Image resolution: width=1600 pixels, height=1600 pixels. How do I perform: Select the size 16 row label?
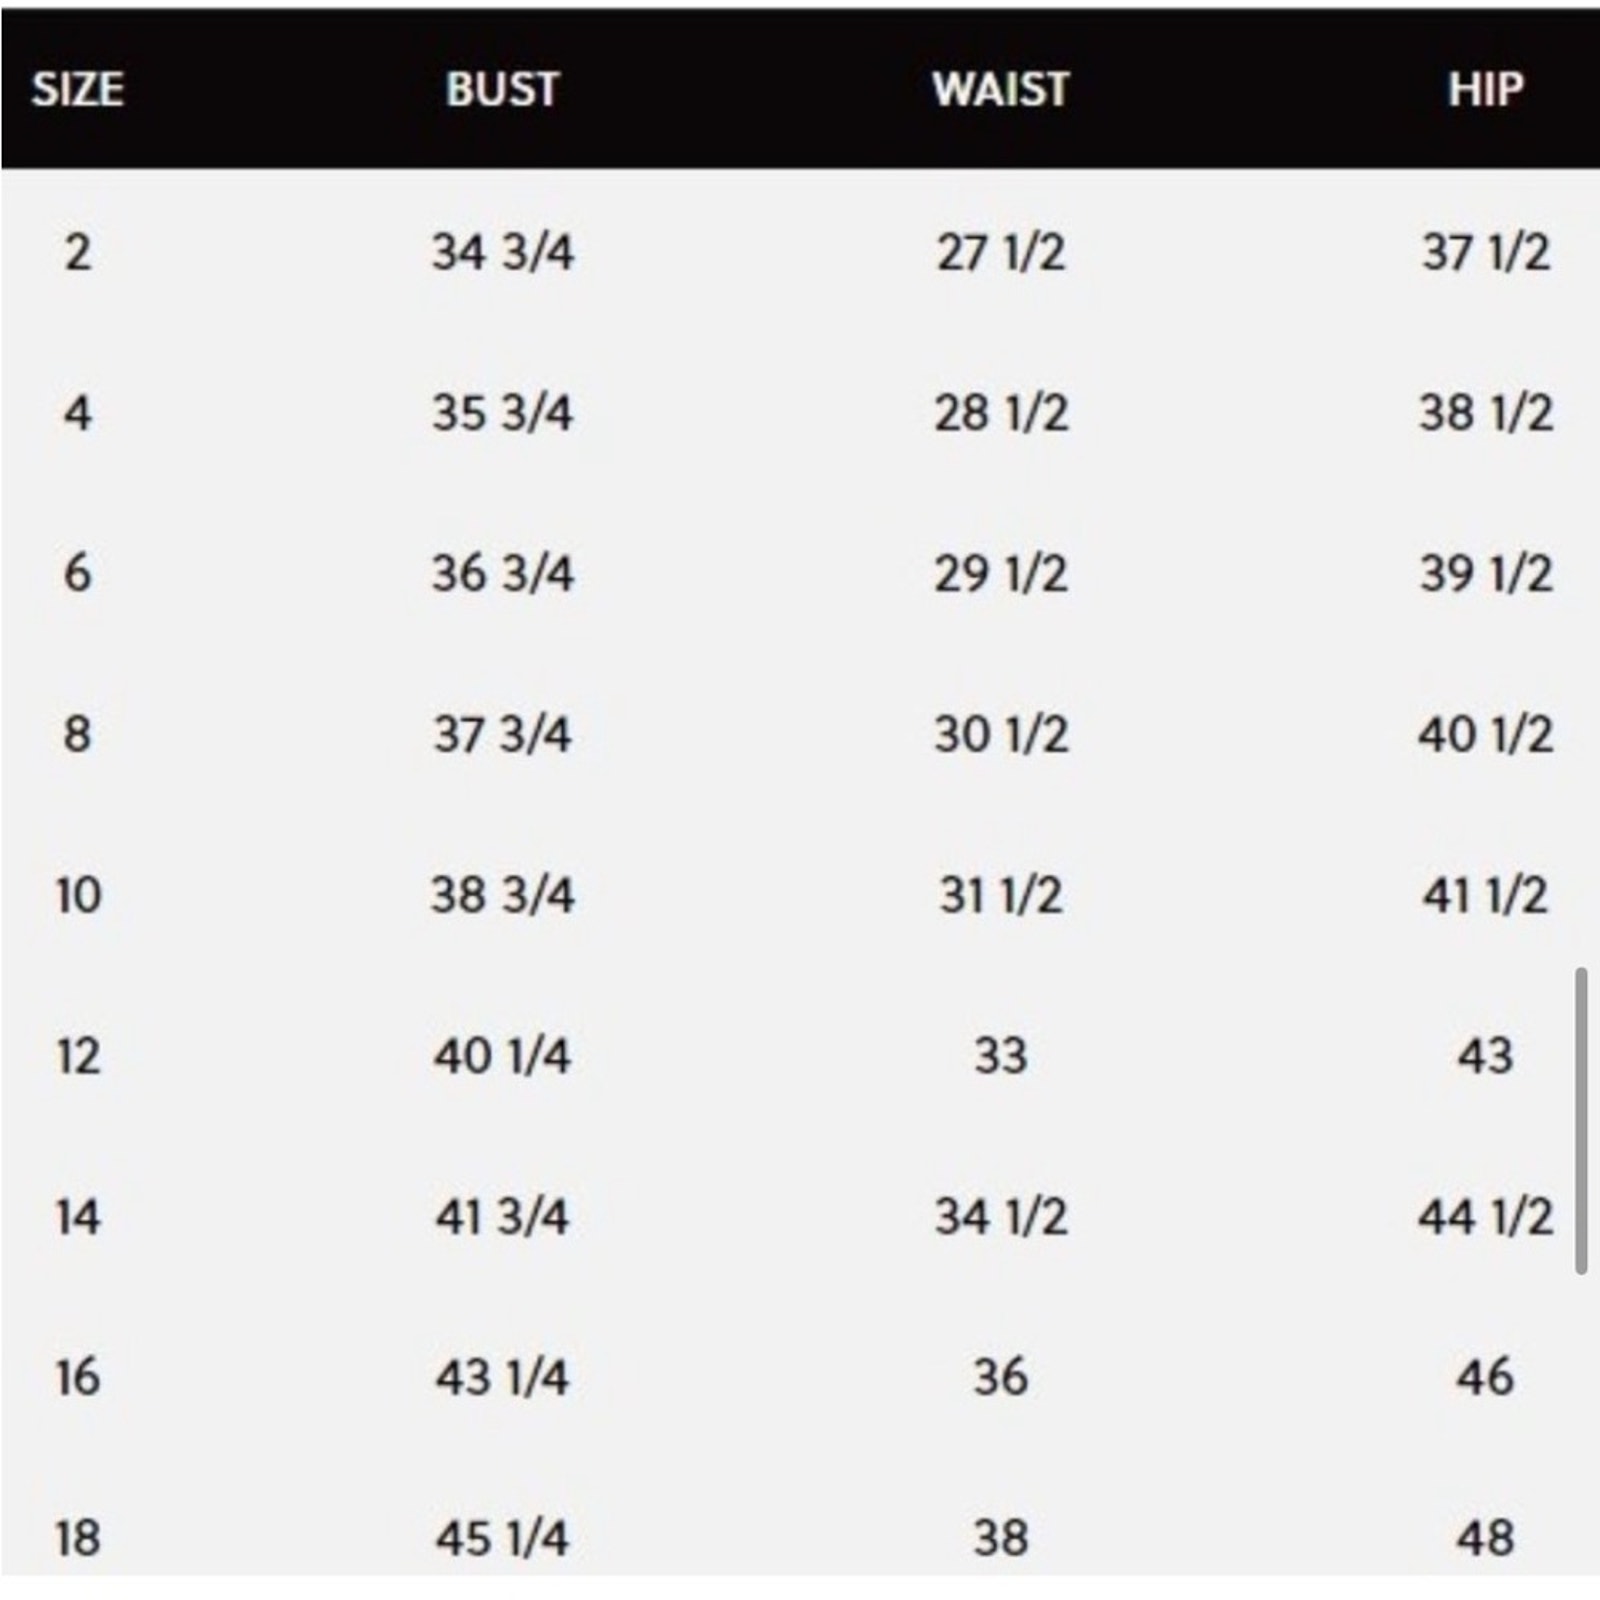(78, 1377)
